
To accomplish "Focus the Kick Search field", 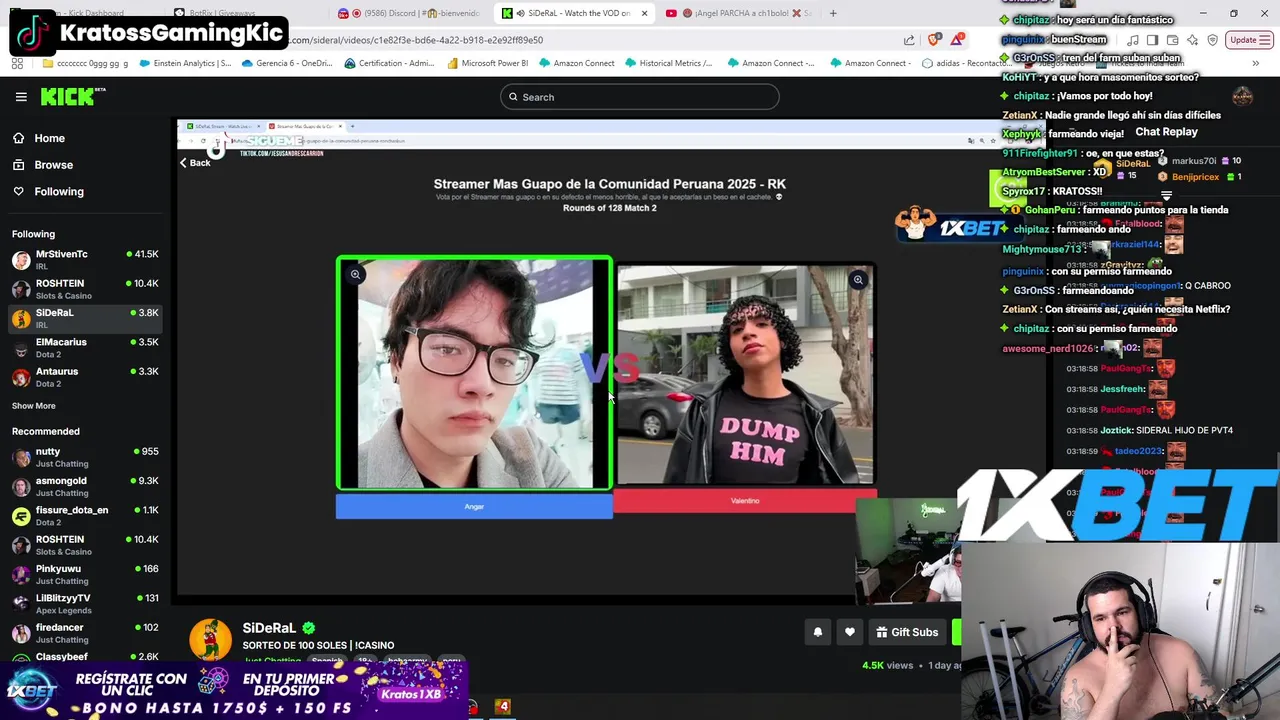I will click(x=640, y=97).
